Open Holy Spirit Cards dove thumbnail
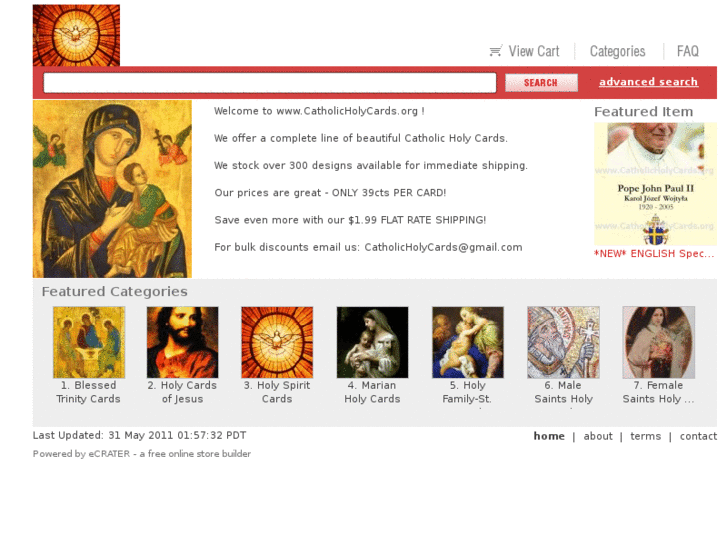The image size is (727, 545). click(x=277, y=342)
